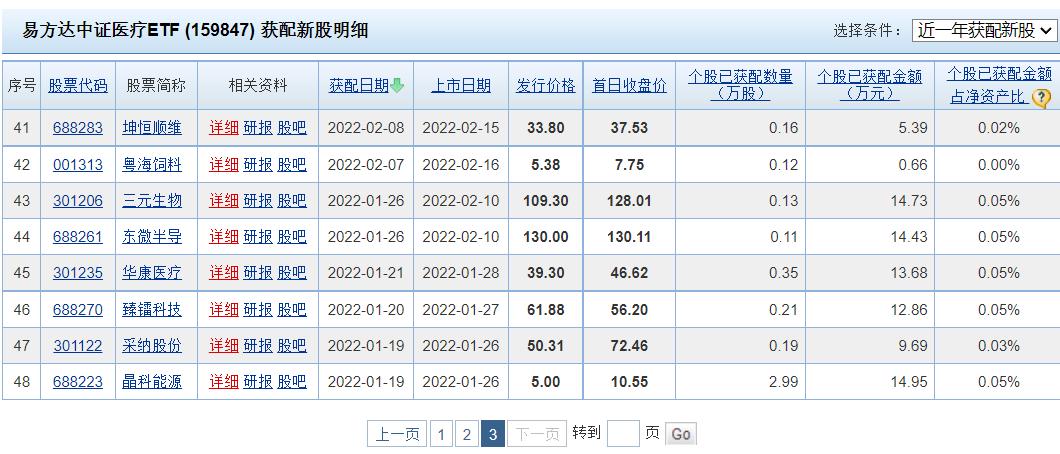Viewport: 1060px width, 454px height.
Task: Go to previous page 上一页
Action: pyautogui.click(x=397, y=434)
